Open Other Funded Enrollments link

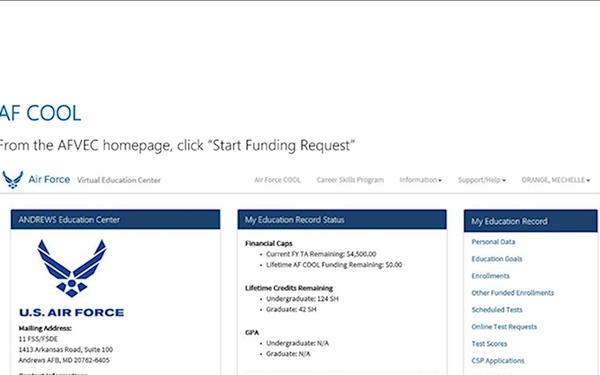[513, 293]
